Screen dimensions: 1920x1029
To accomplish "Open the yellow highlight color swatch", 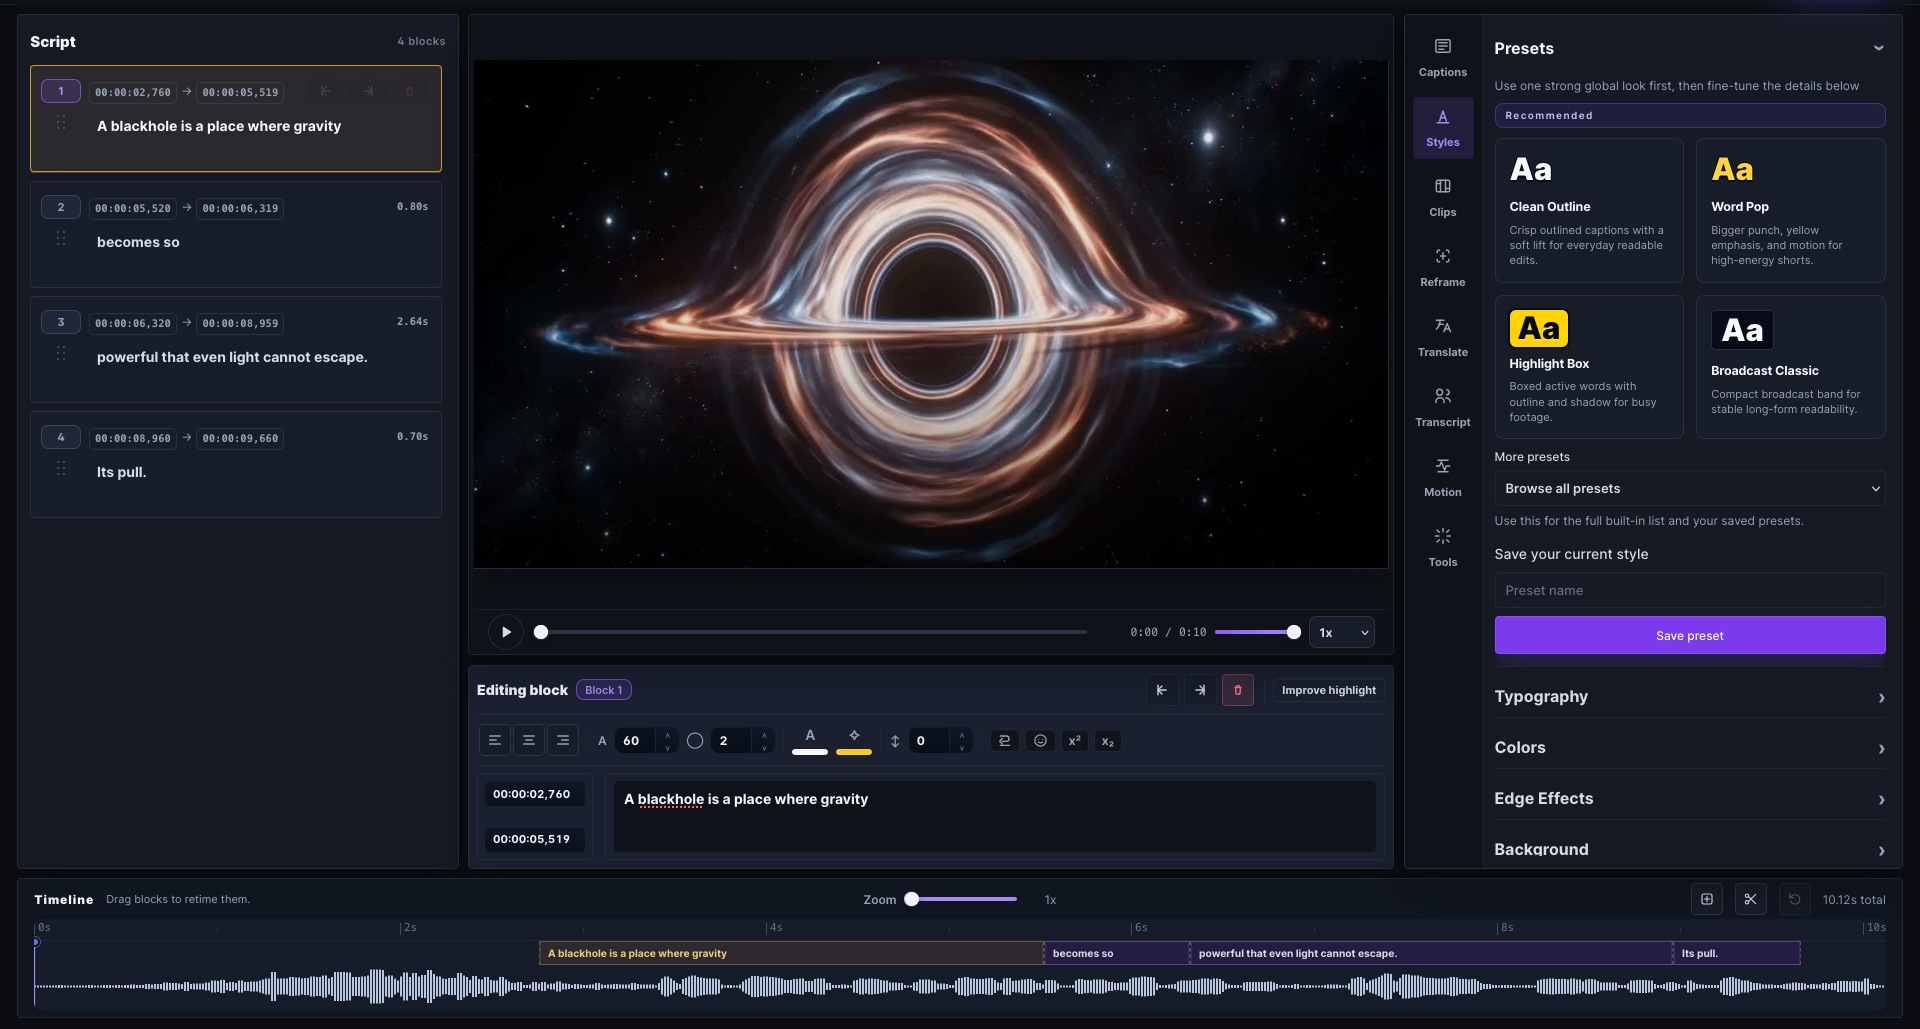I will [853, 741].
